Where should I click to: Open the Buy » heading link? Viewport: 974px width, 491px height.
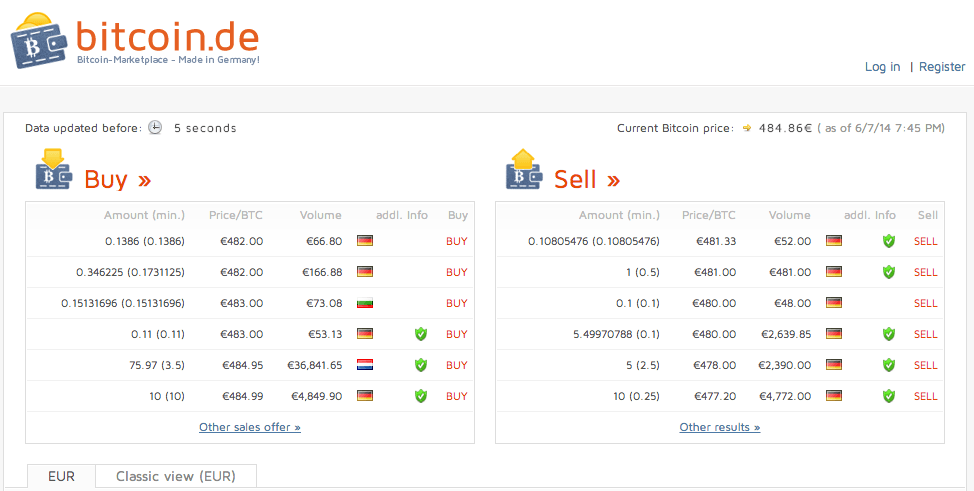click(118, 179)
